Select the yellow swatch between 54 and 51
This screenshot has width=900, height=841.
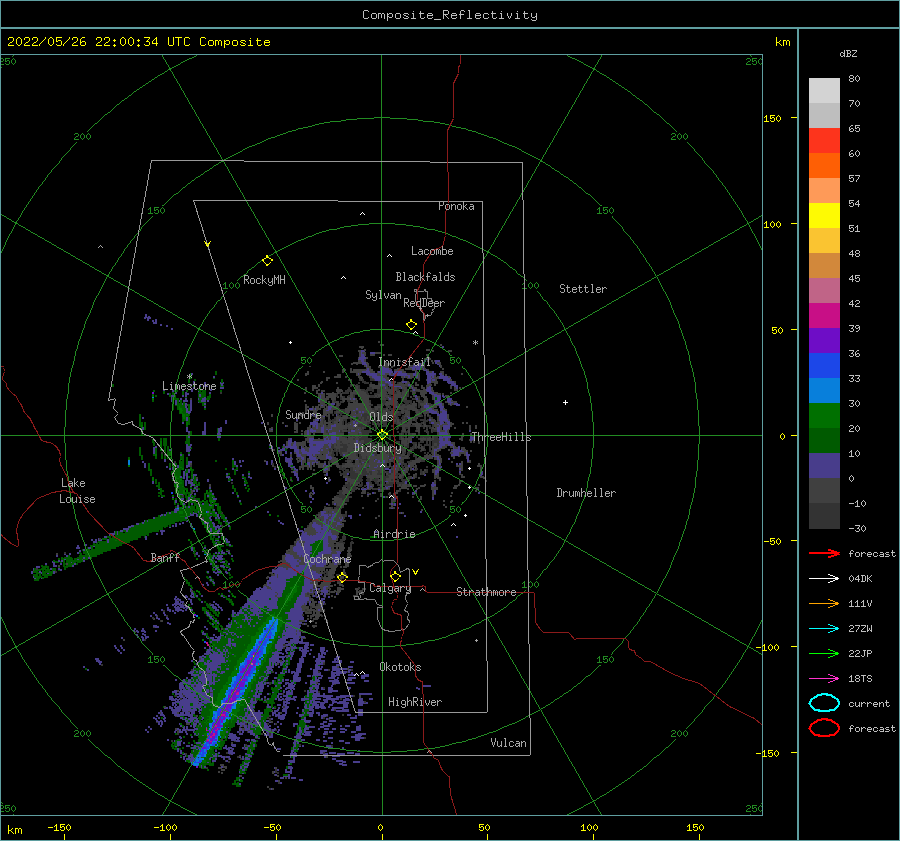[824, 215]
